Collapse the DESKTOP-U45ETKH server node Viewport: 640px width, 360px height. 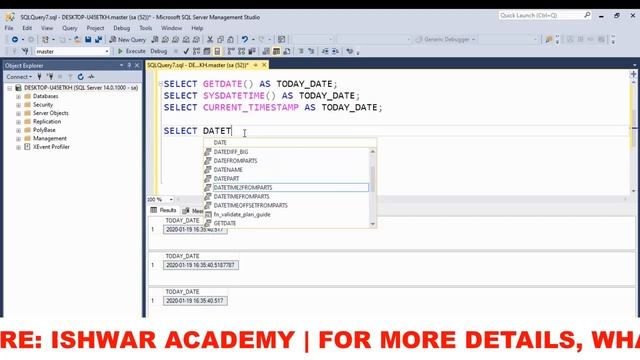click(9, 88)
